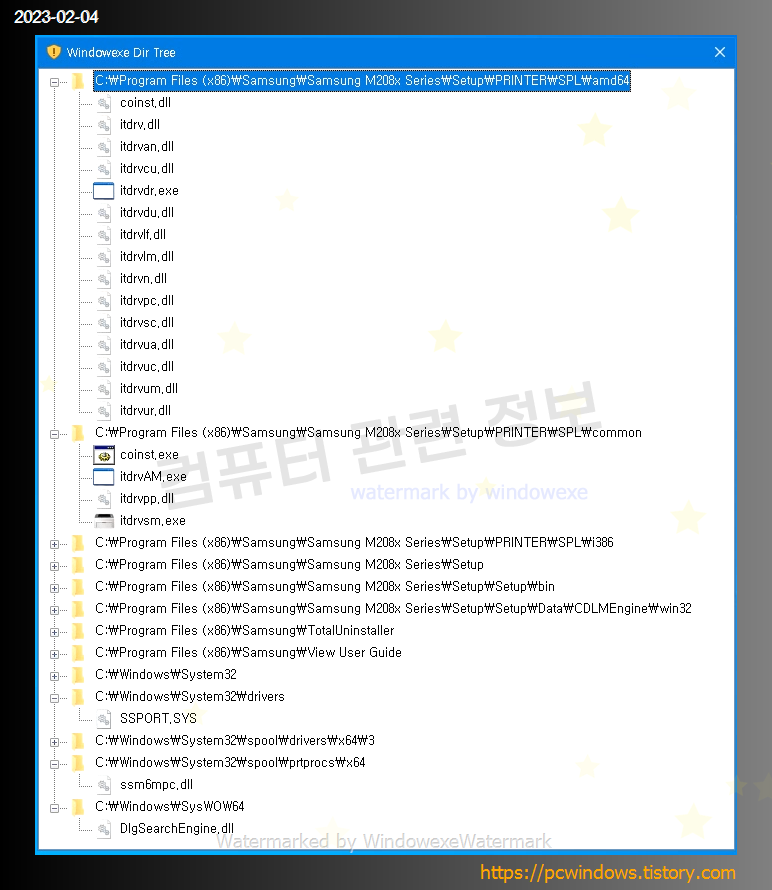The height and width of the screenshot is (890, 772).
Task: Expand the Setup\Setup\bin folder node
Action: (54, 588)
